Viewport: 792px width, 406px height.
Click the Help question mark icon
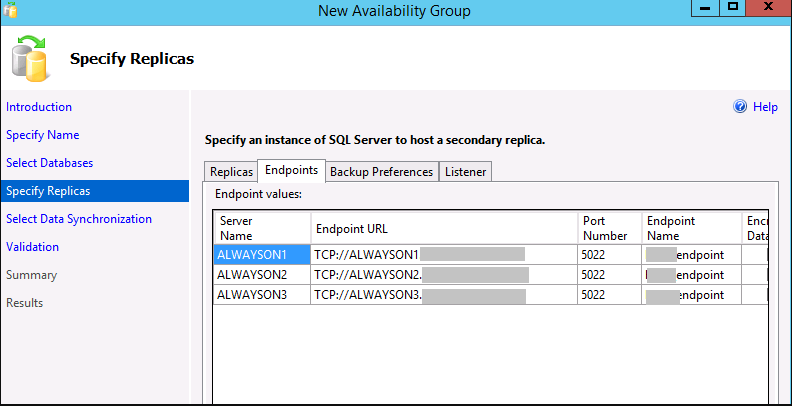(x=740, y=107)
